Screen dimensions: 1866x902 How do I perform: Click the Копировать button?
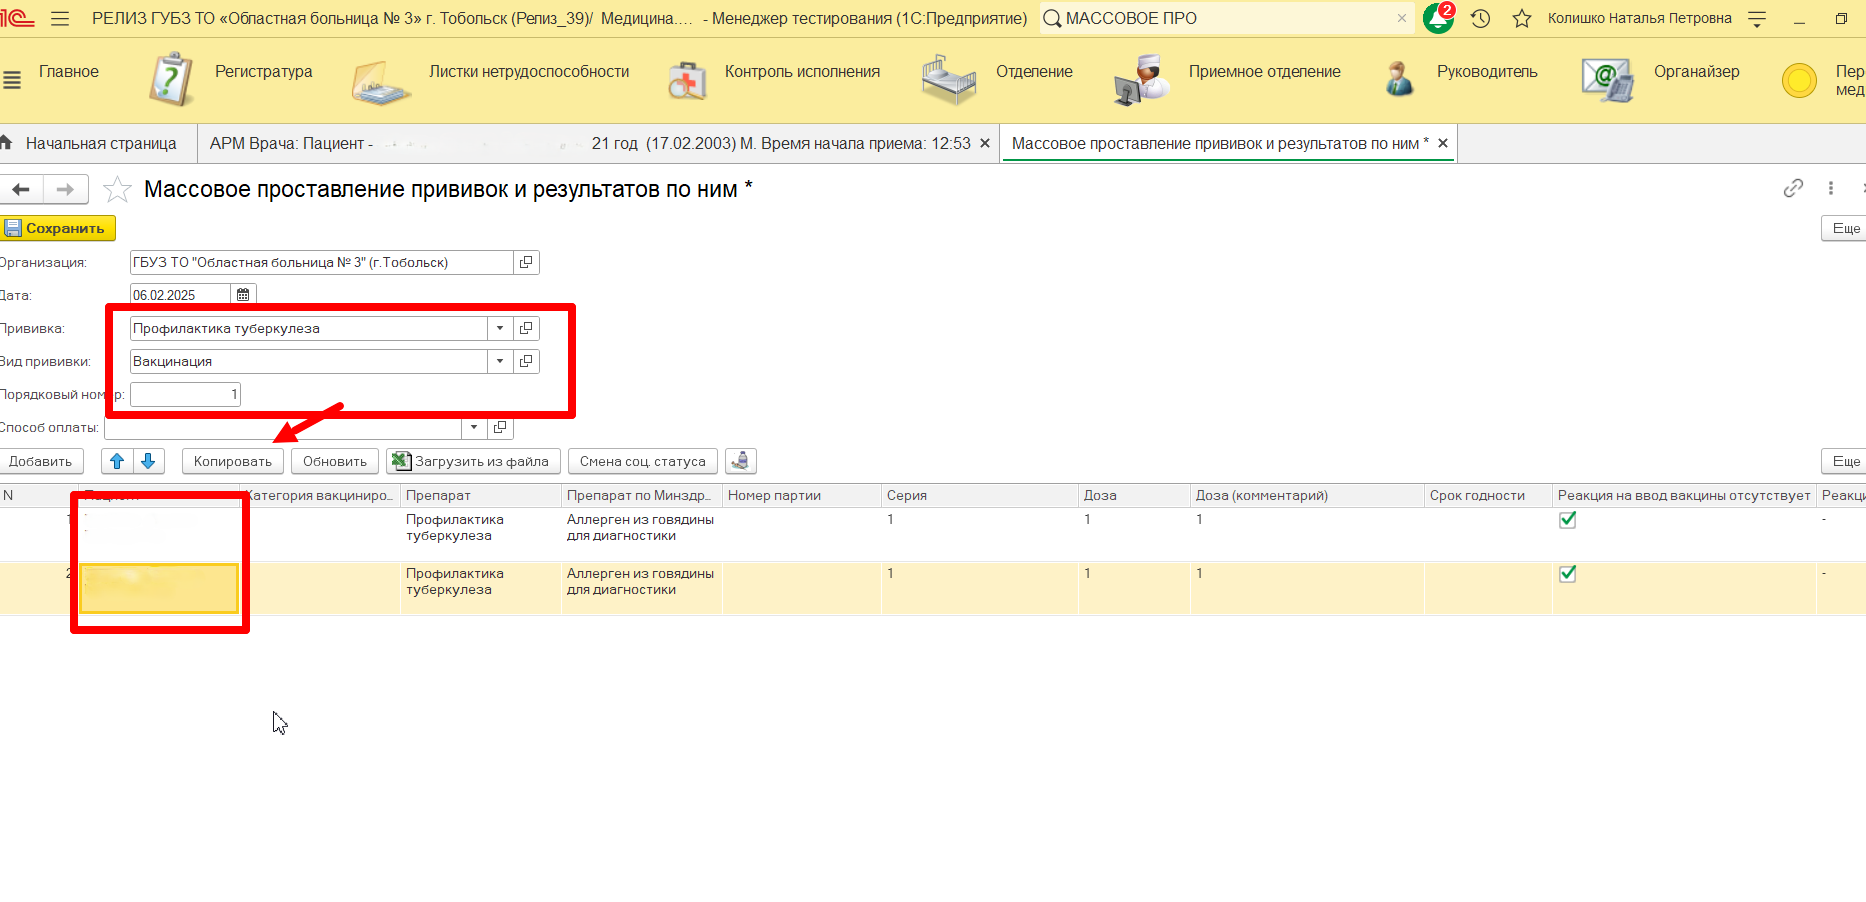pos(232,461)
